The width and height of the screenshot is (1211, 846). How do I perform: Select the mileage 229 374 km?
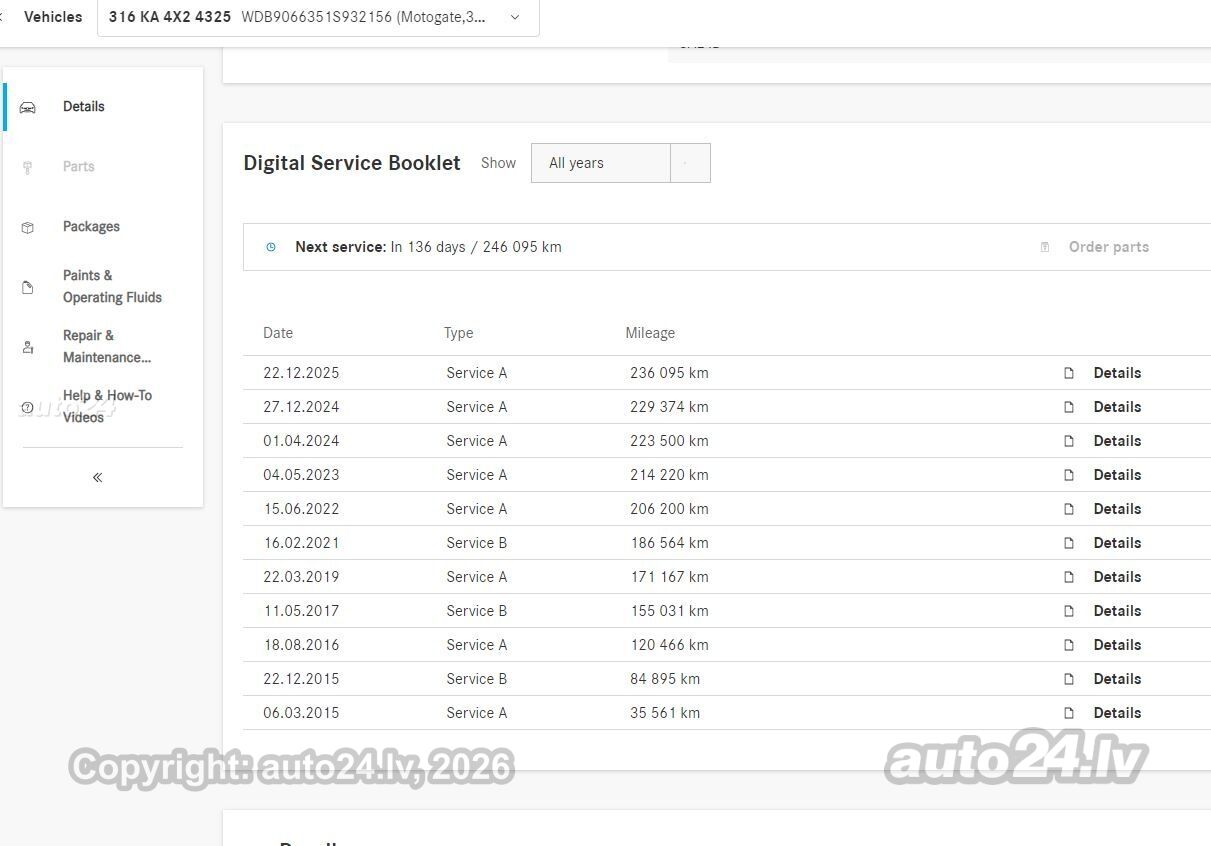pyautogui.click(x=669, y=407)
